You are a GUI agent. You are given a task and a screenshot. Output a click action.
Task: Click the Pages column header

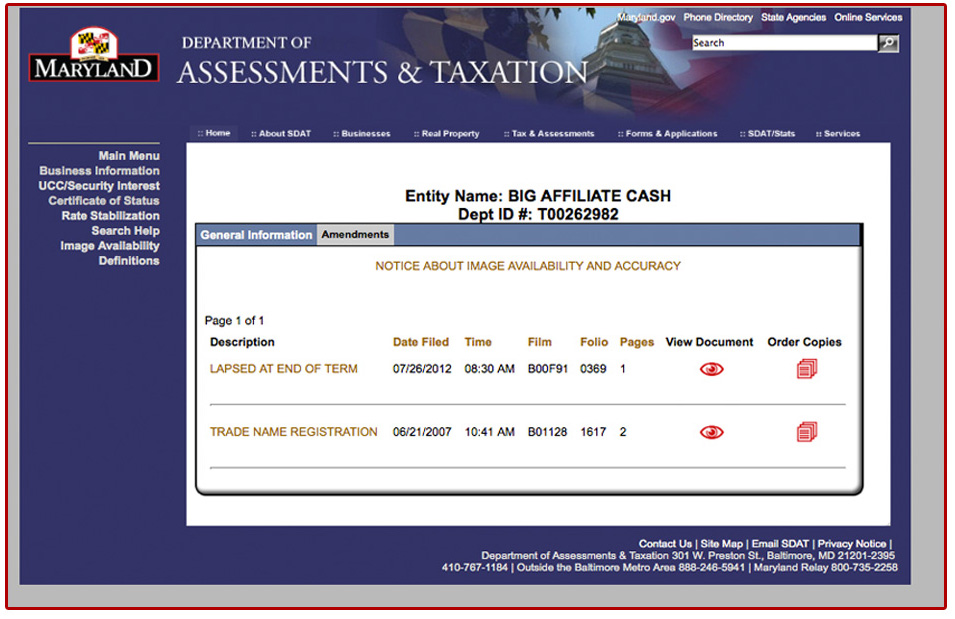click(x=636, y=342)
